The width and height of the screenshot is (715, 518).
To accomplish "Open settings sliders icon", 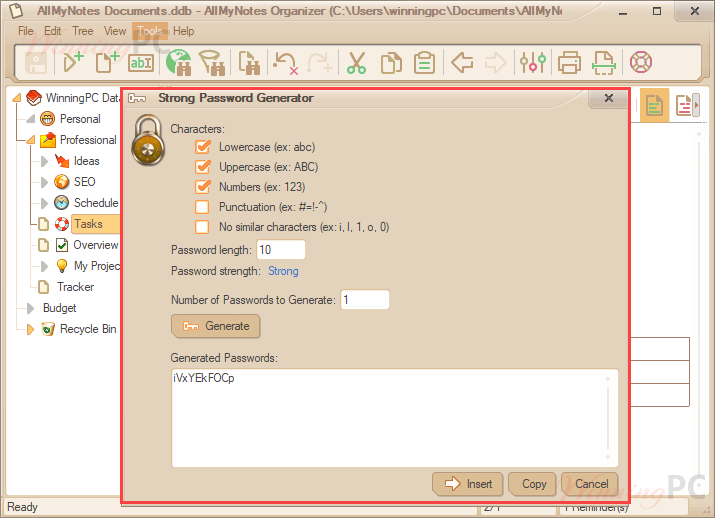I will [x=533, y=62].
